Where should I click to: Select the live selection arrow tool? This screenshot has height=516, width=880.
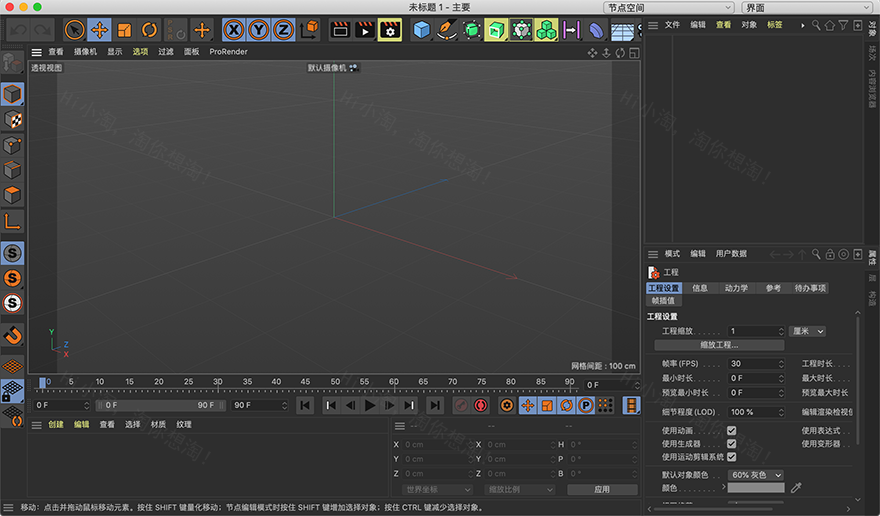tap(74, 30)
